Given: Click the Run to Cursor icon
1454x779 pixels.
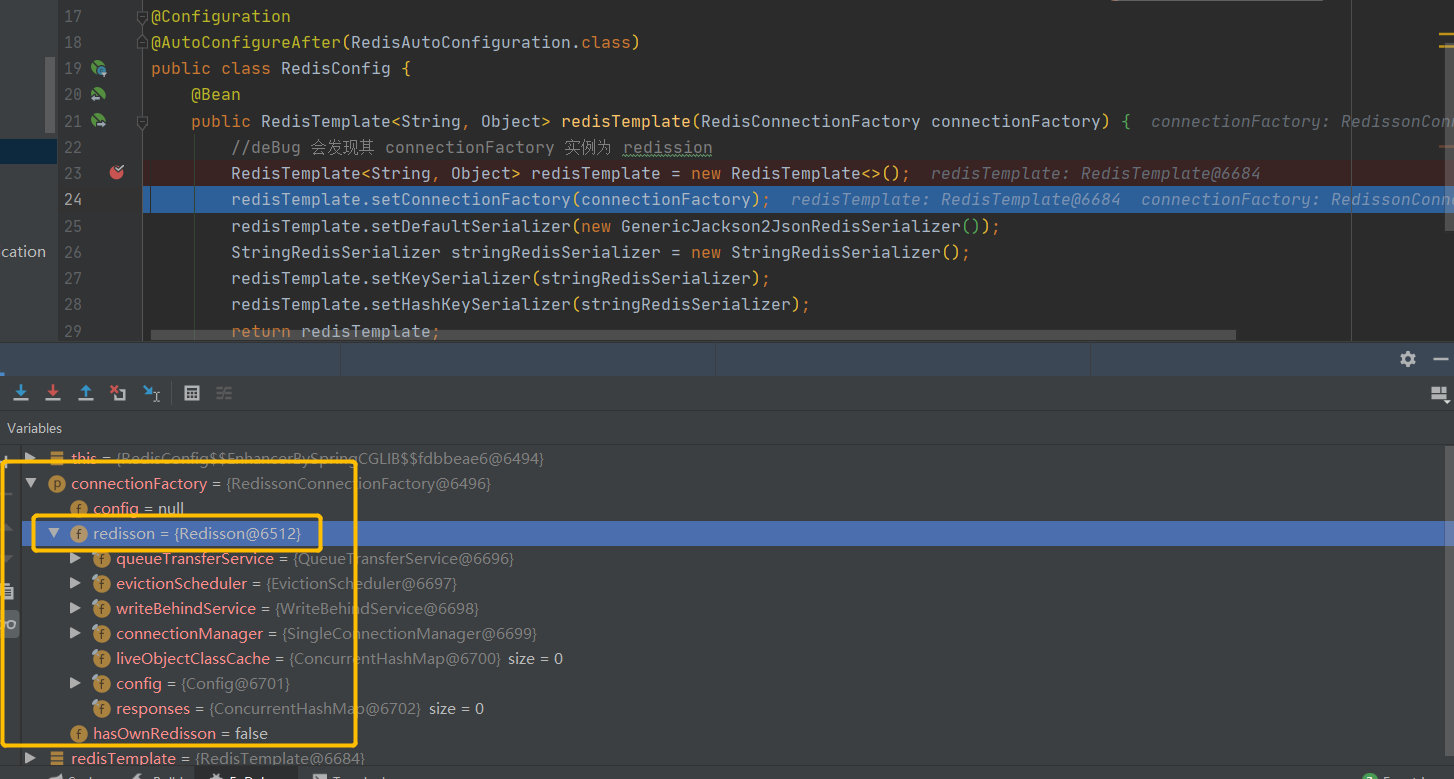Looking at the screenshot, I should (152, 392).
